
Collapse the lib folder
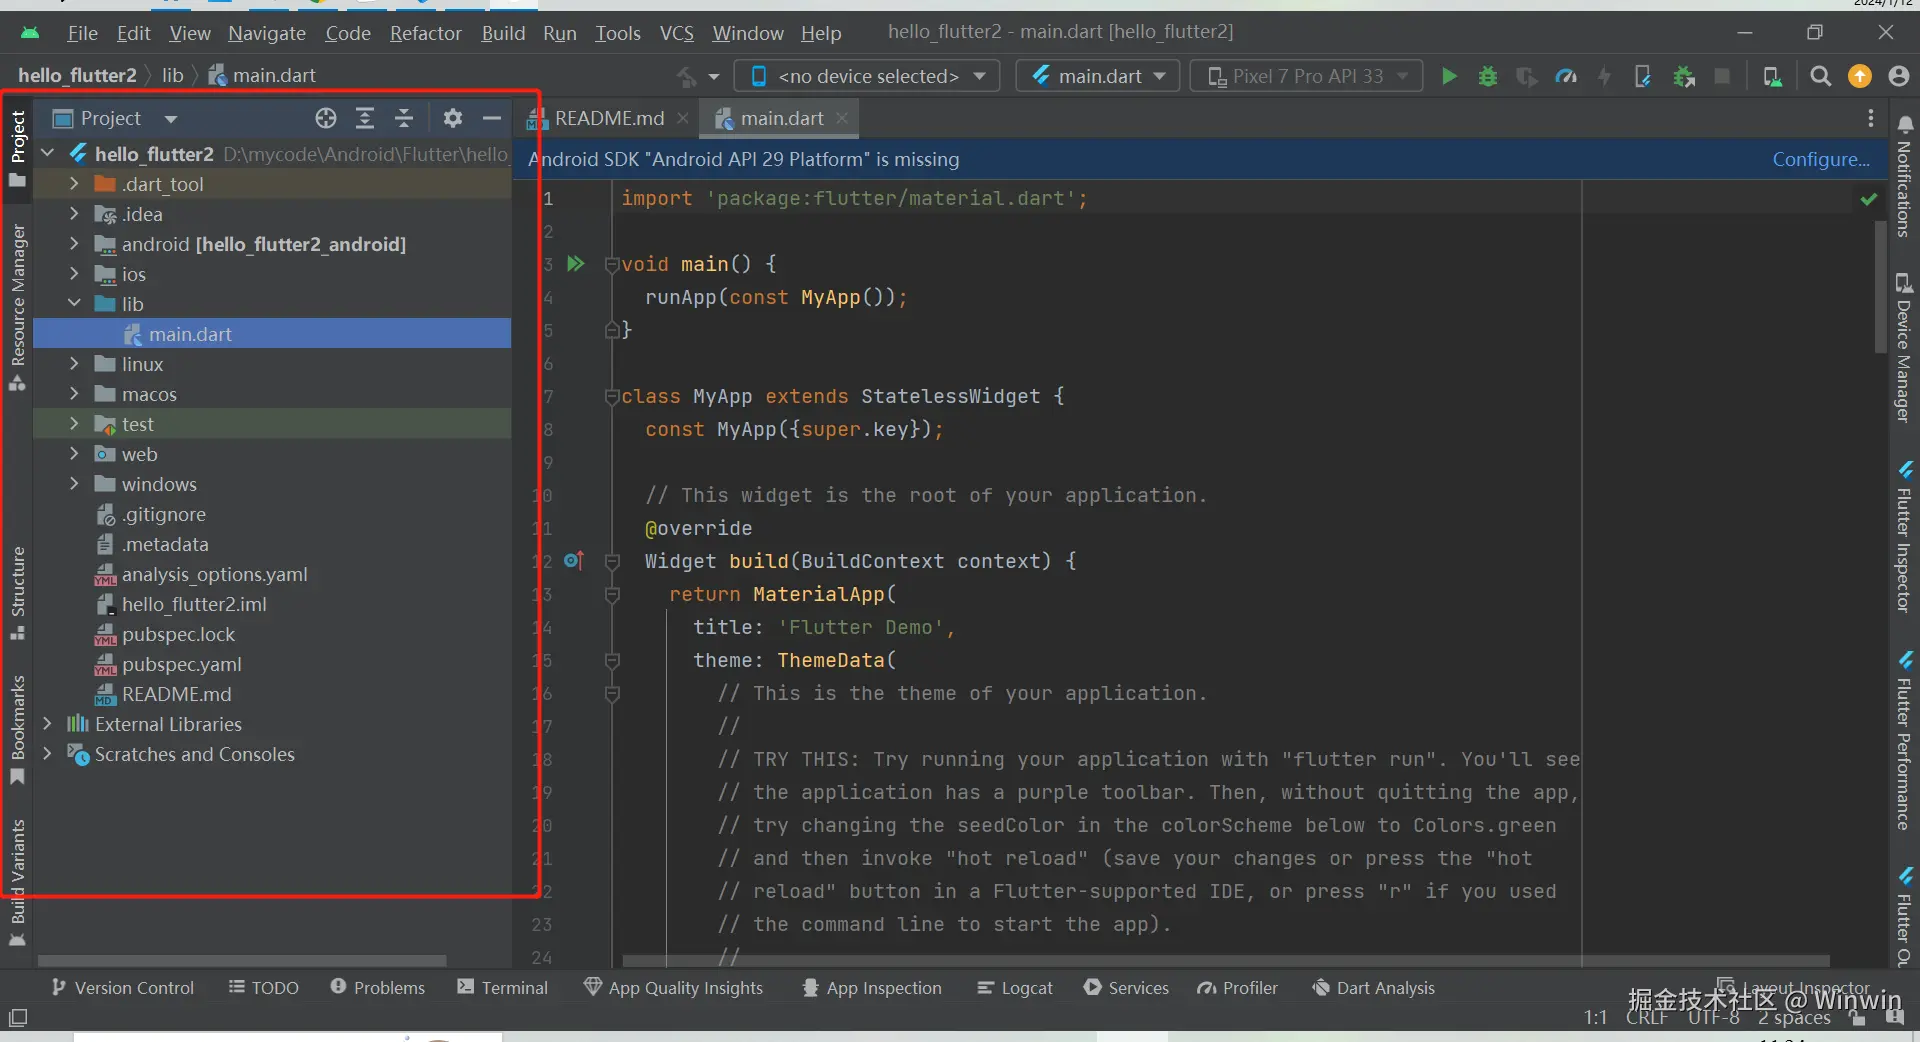point(74,304)
